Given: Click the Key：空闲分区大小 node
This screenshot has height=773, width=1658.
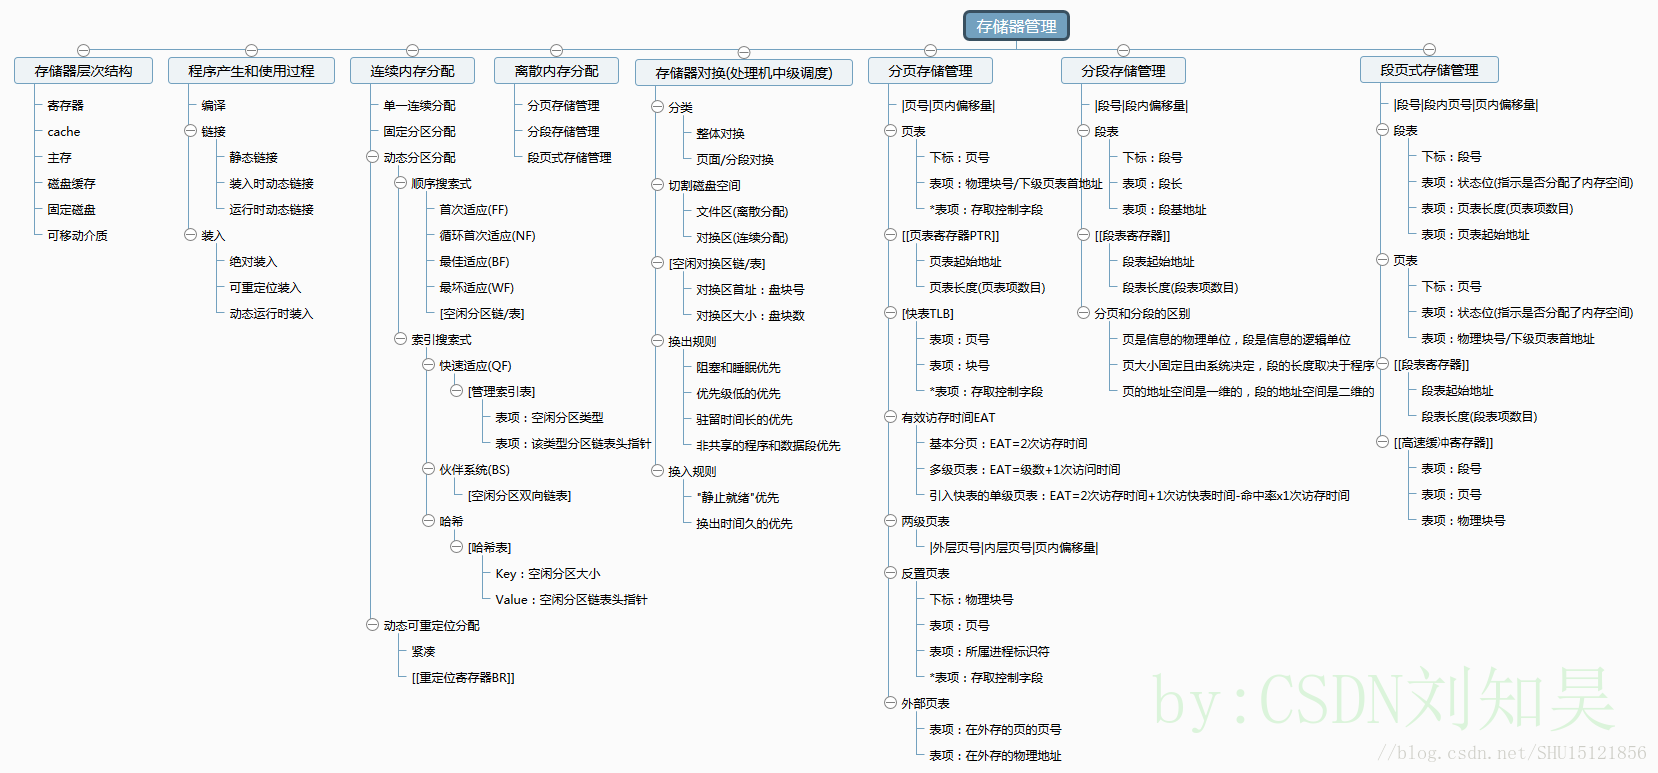Looking at the screenshot, I should click(x=547, y=573).
